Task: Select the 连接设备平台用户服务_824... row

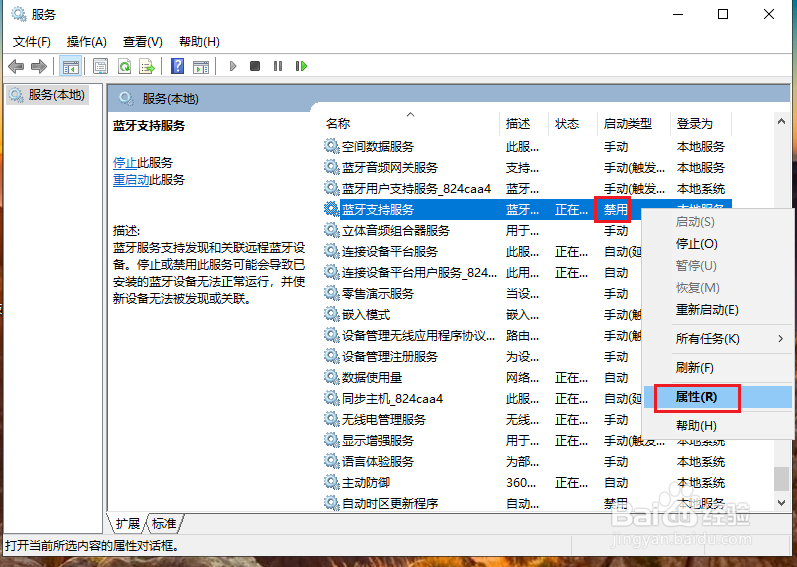Action: point(483,272)
